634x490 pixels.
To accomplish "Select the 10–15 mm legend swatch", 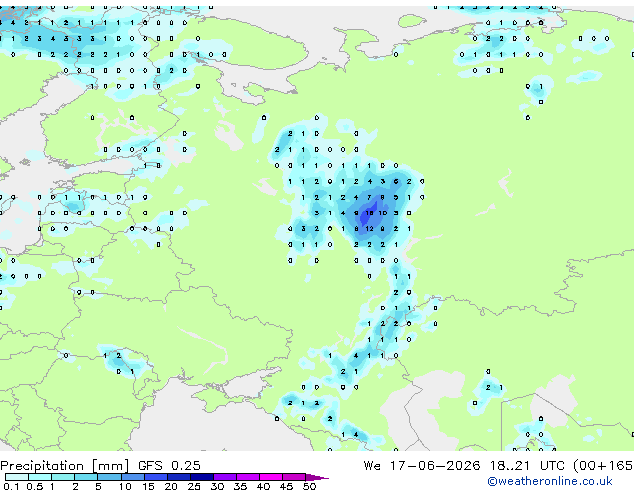I will coord(132,477).
